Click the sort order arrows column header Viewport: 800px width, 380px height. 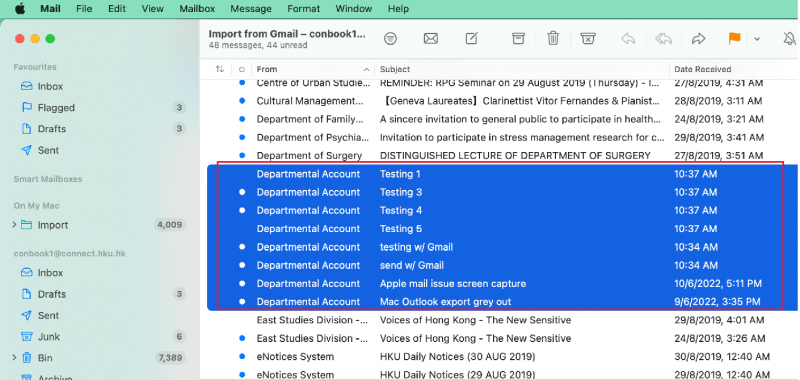[220, 69]
